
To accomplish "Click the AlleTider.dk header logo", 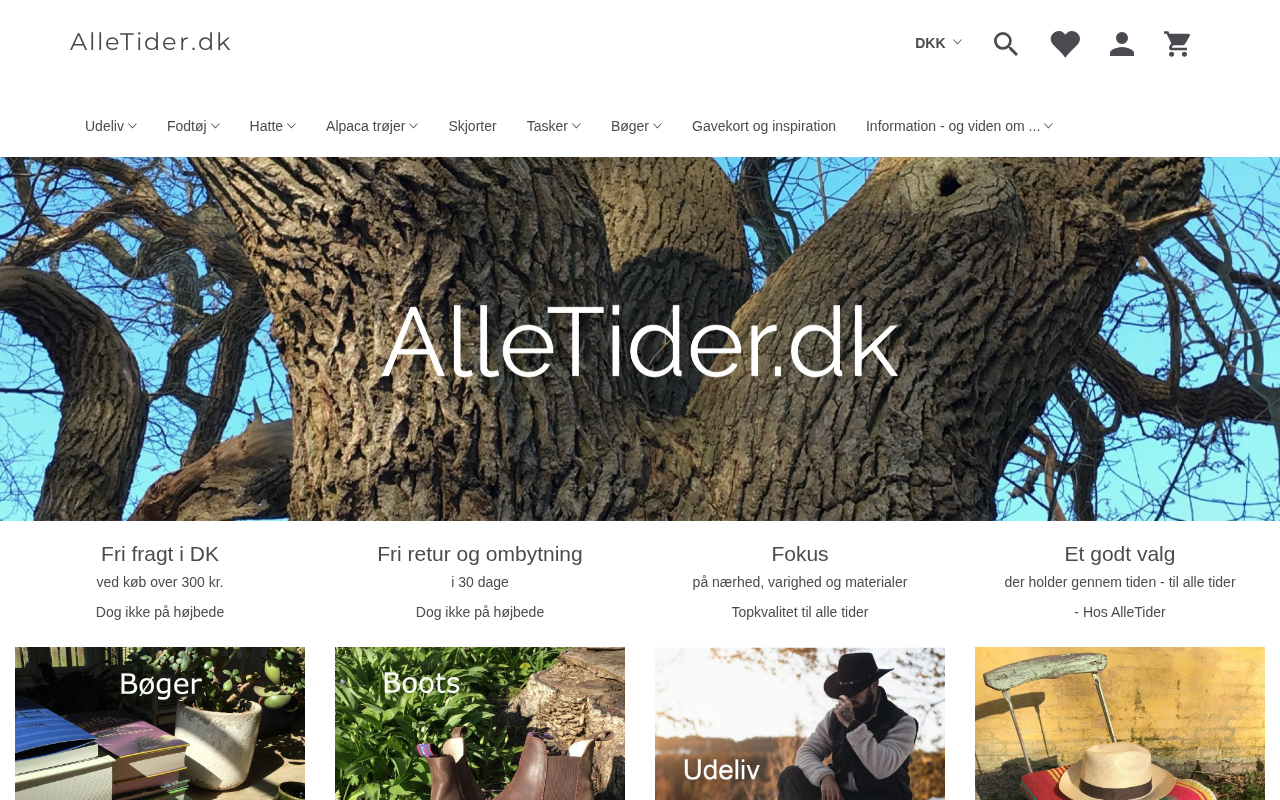I will click(x=150, y=42).
